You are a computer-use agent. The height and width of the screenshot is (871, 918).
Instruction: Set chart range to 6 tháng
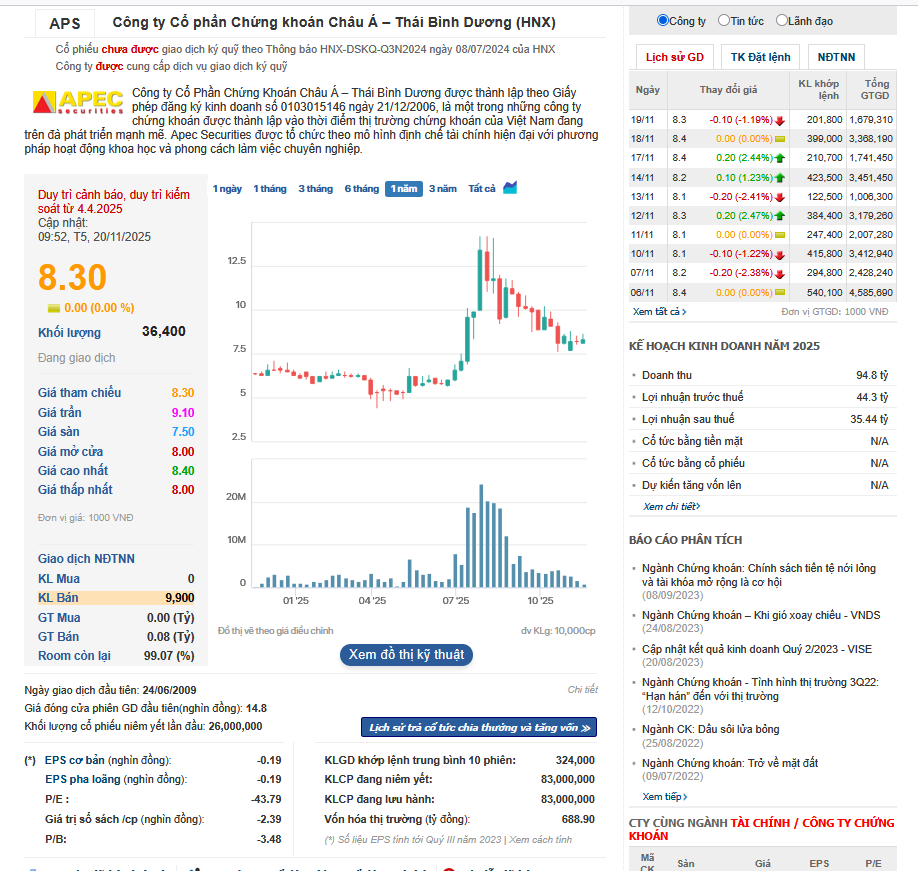pyautogui.click(x=362, y=188)
